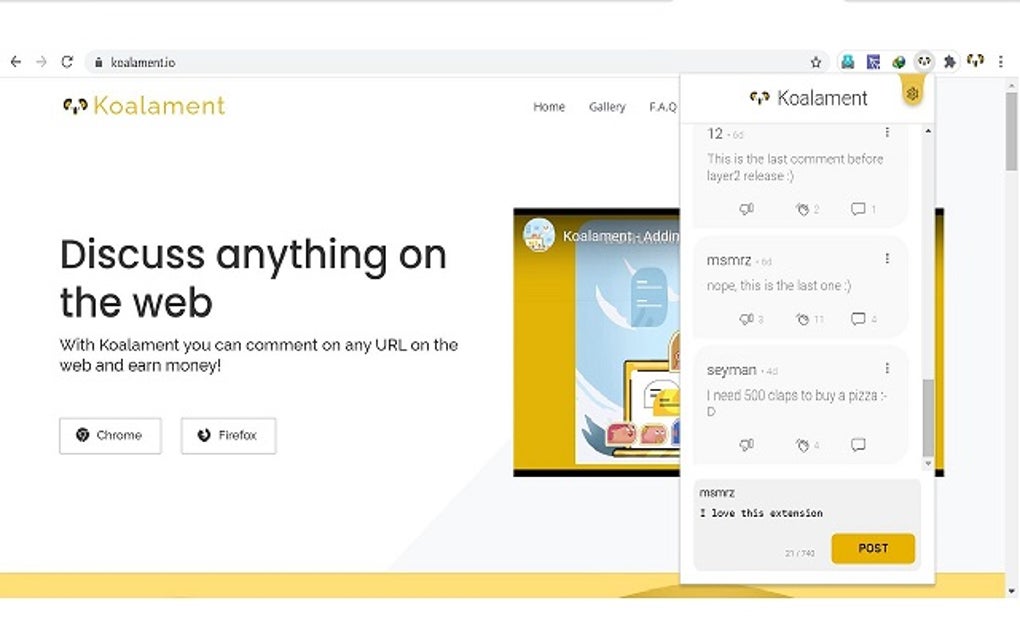1020x638 pixels.
Task: Click the address bar URL koalament.io
Action: [142, 62]
